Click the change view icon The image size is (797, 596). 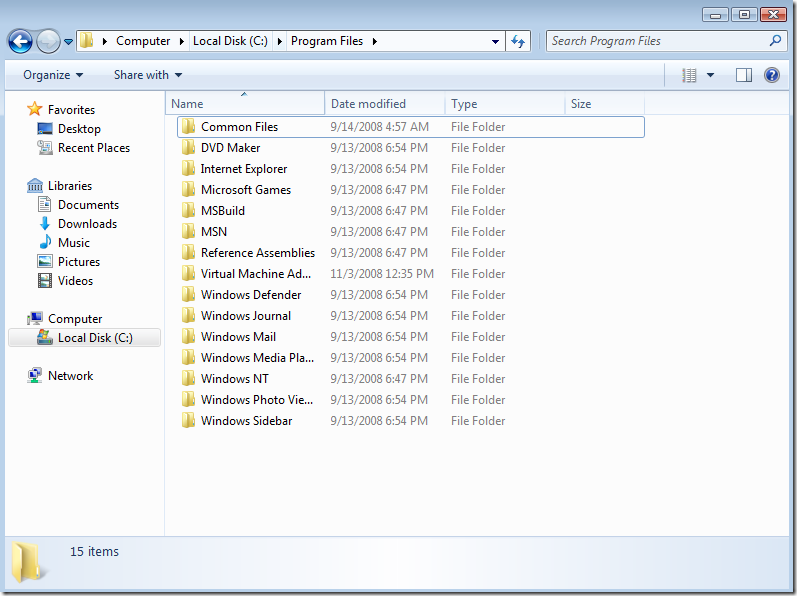click(689, 75)
